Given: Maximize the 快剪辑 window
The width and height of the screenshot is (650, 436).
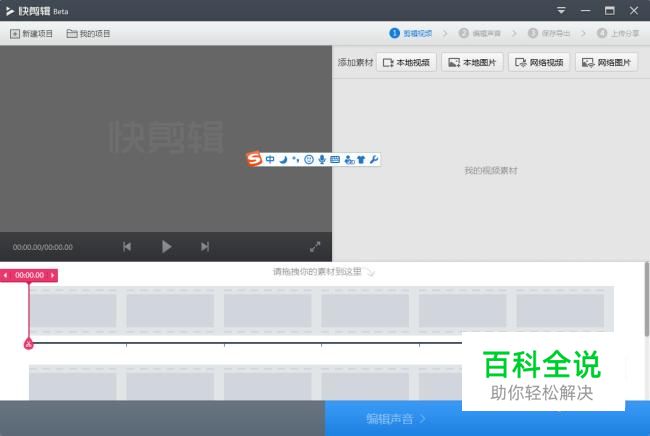Looking at the screenshot, I should click(x=609, y=10).
